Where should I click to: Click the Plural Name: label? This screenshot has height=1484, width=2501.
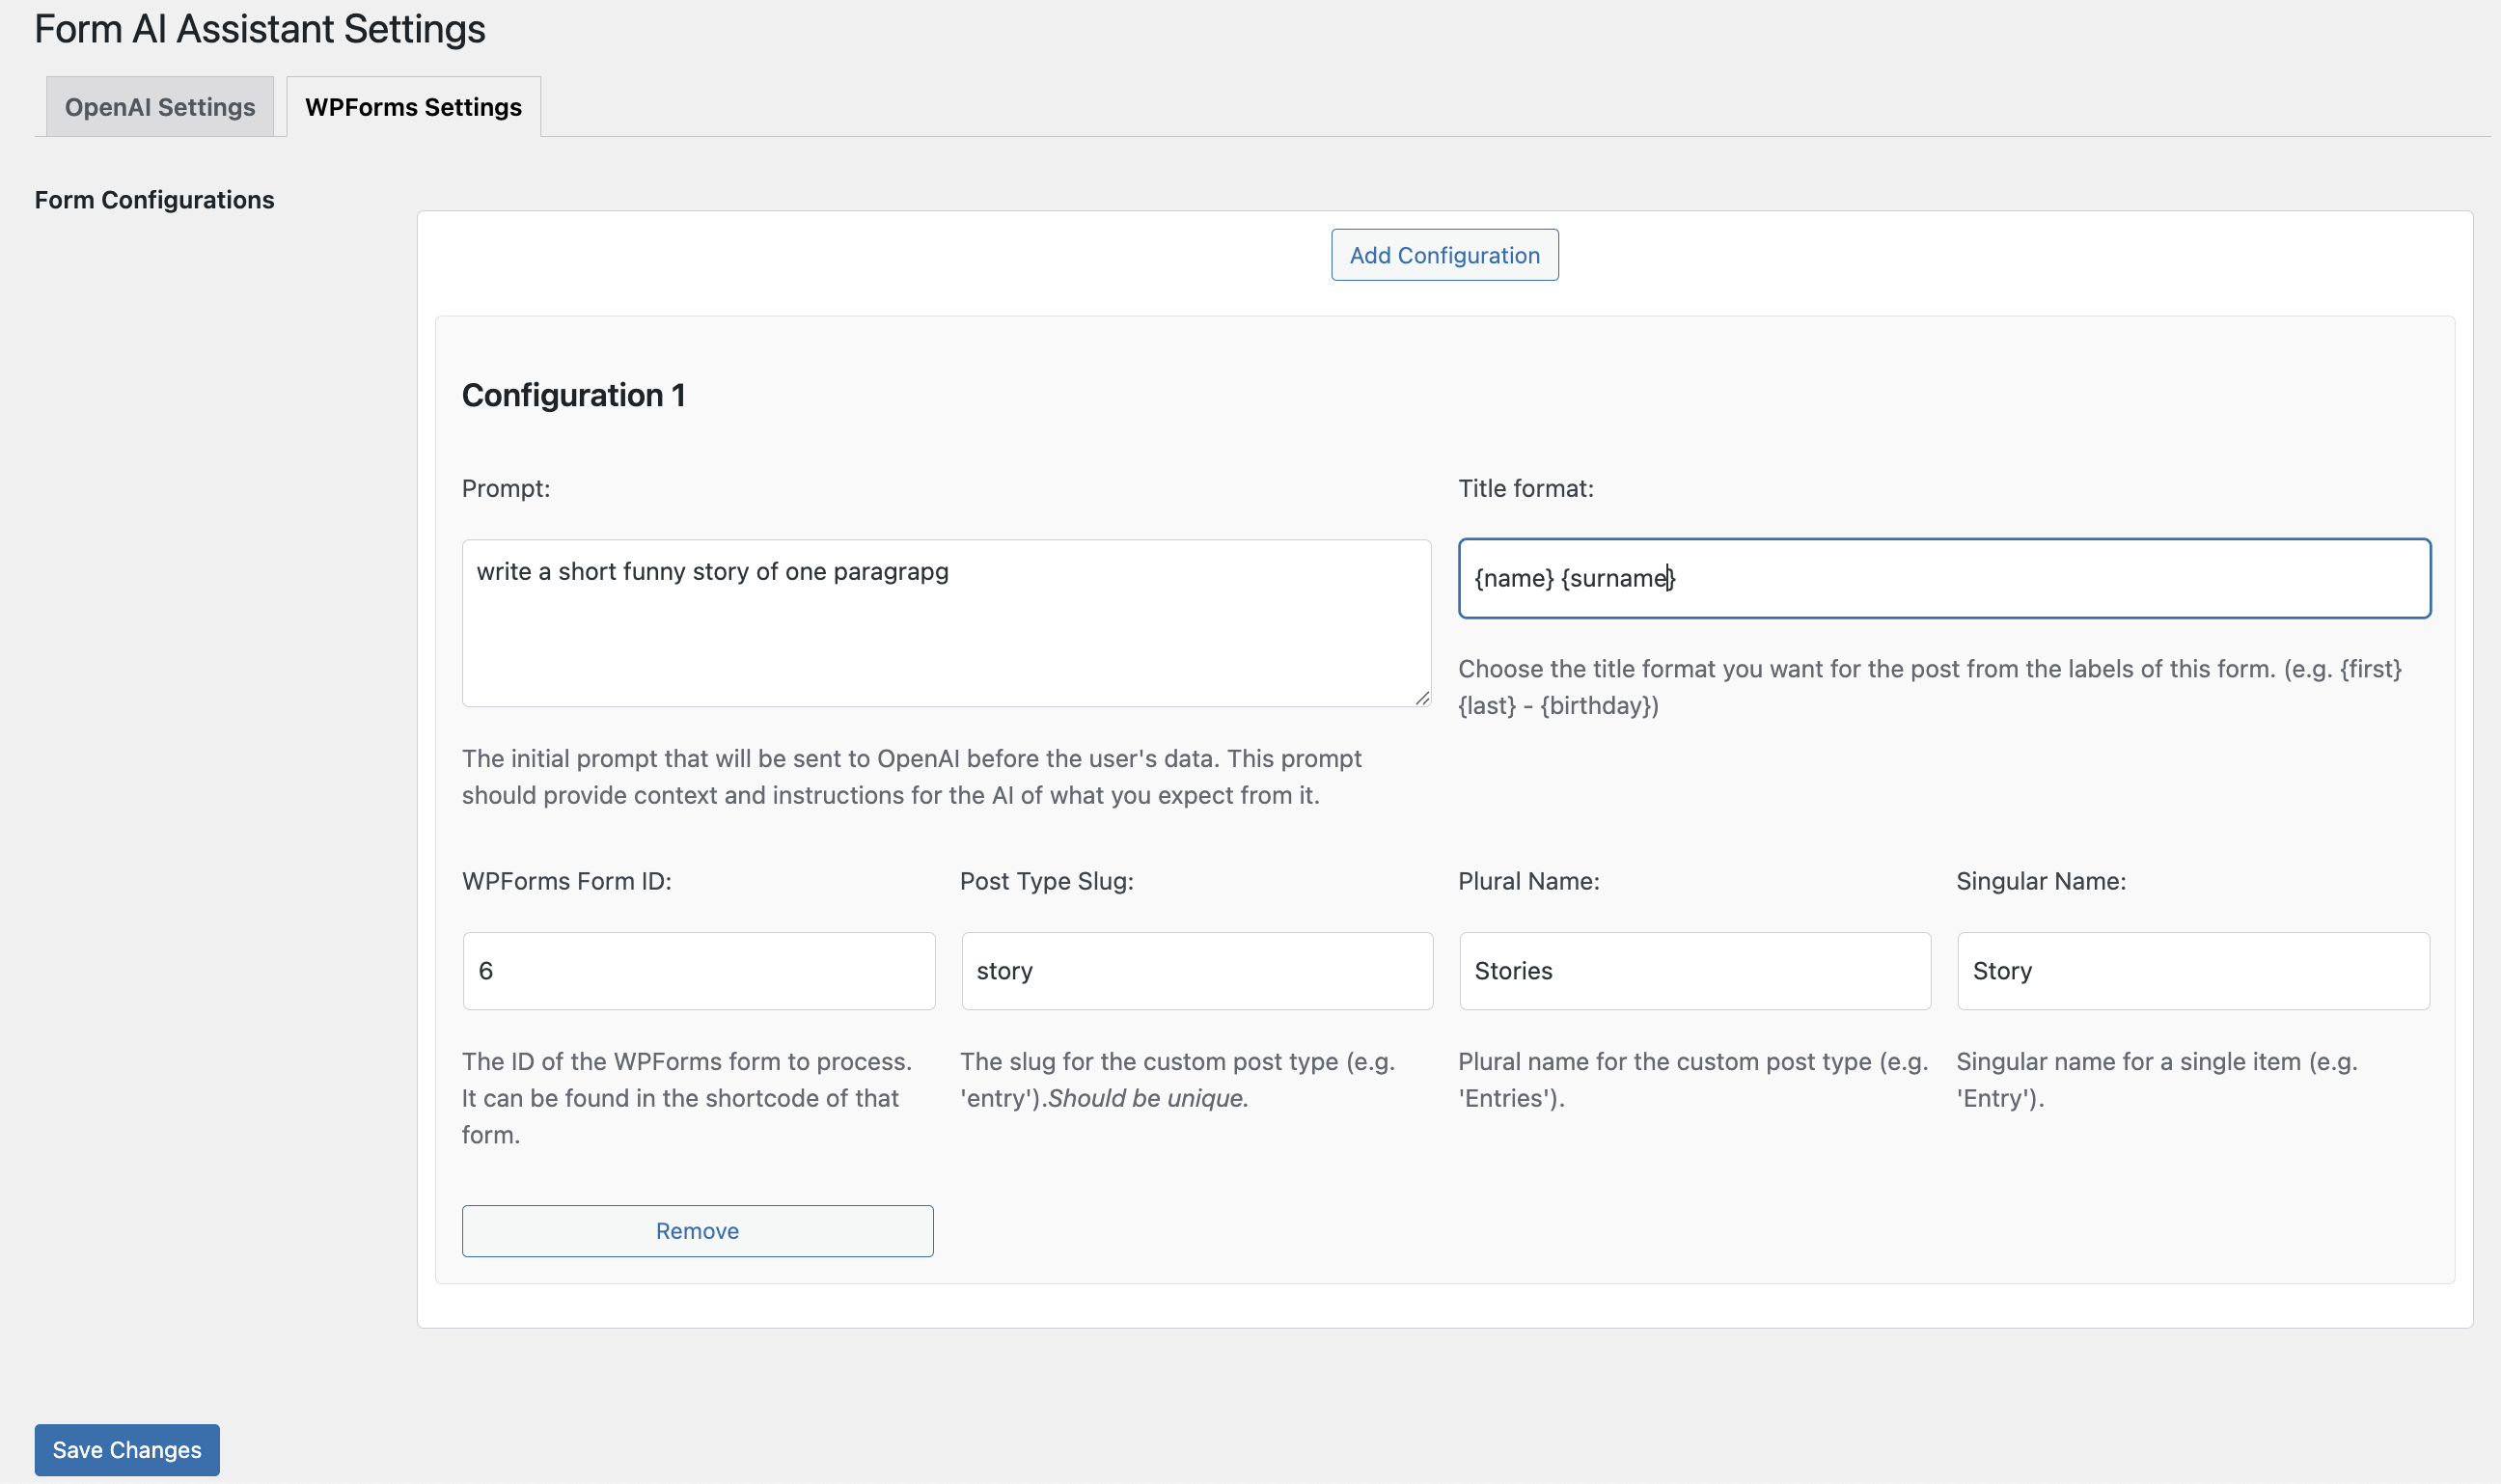[x=1528, y=881]
